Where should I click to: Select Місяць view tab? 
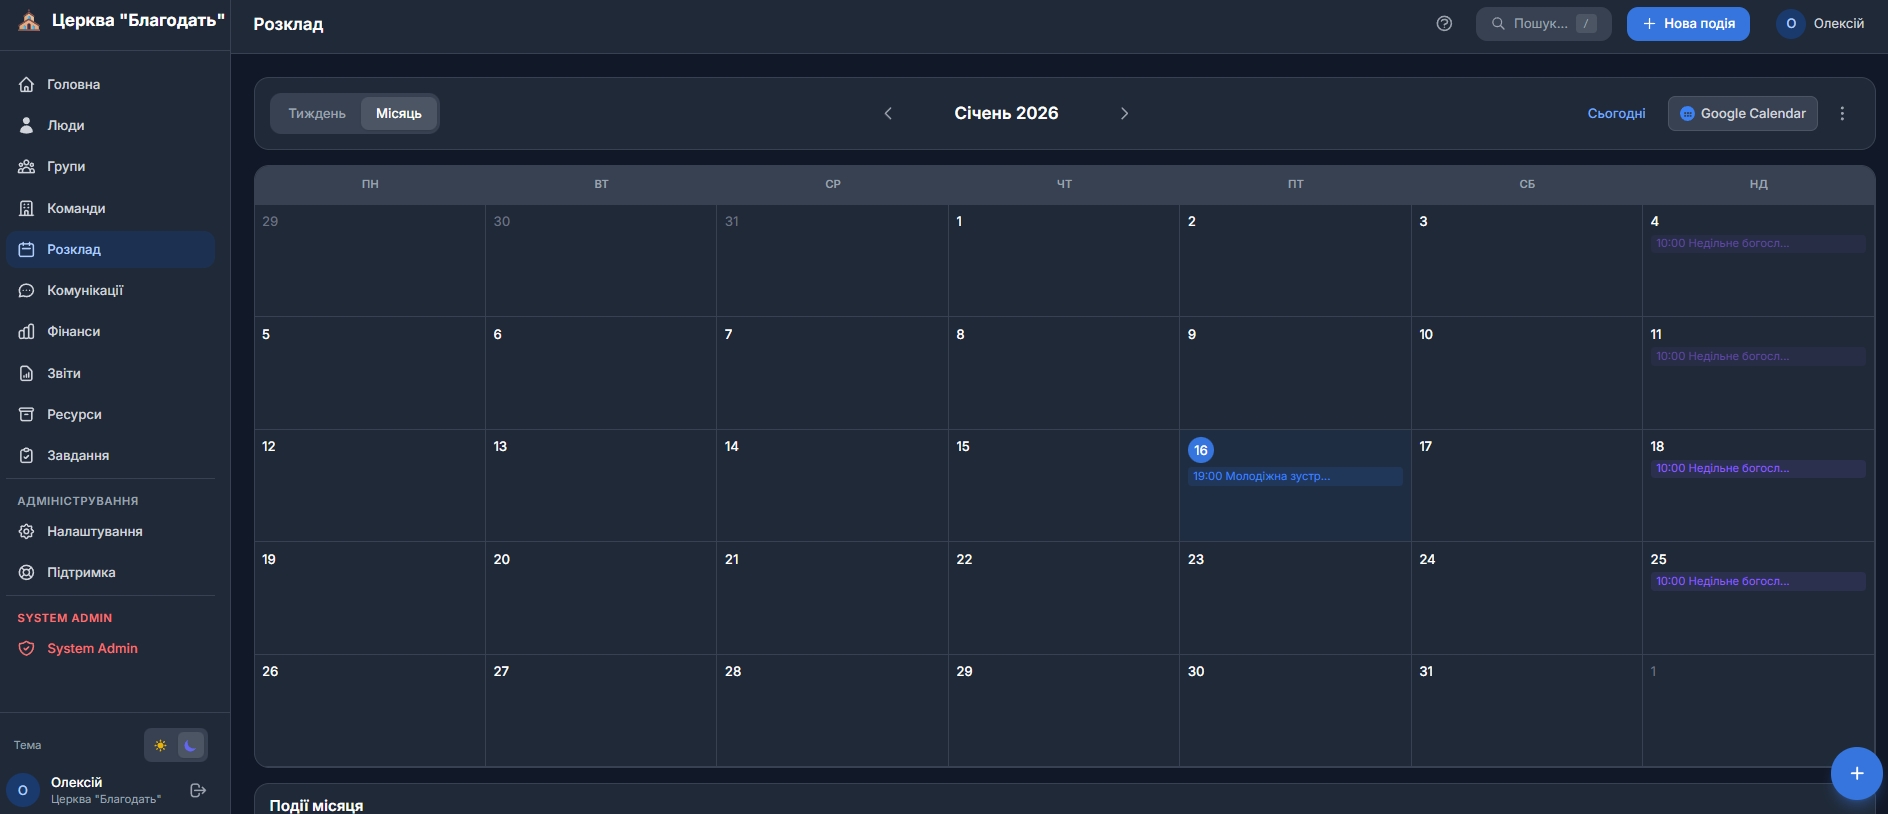click(398, 114)
